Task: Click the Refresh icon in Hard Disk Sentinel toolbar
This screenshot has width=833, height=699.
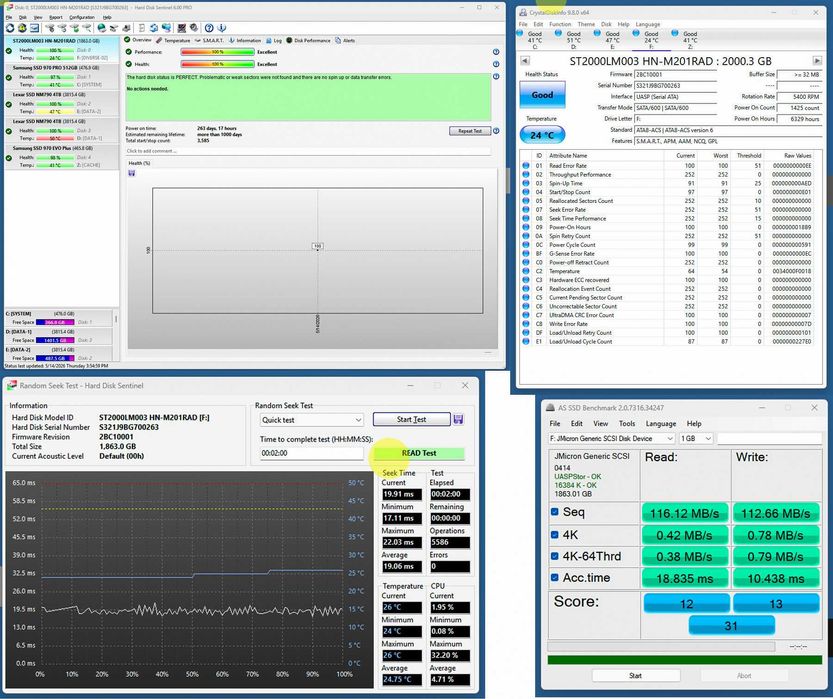Action: pyautogui.click(x=10, y=28)
